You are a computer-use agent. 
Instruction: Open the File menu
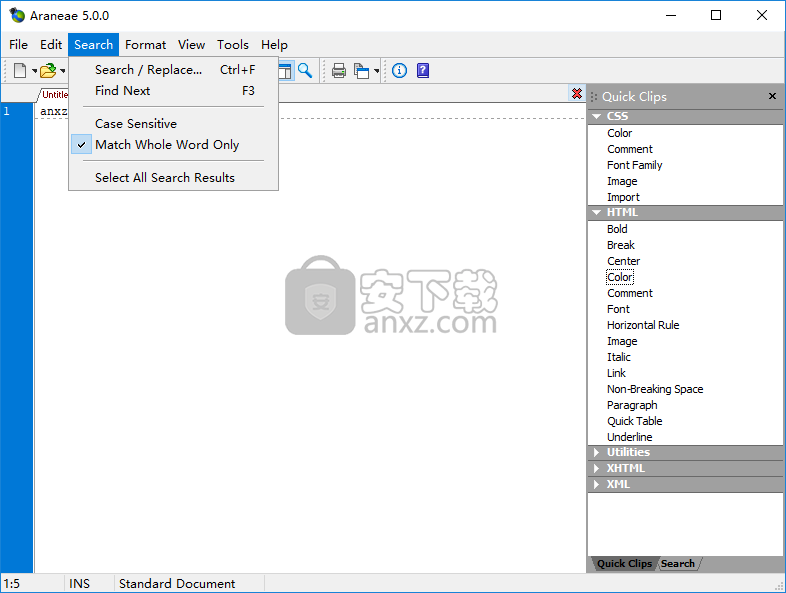click(19, 45)
